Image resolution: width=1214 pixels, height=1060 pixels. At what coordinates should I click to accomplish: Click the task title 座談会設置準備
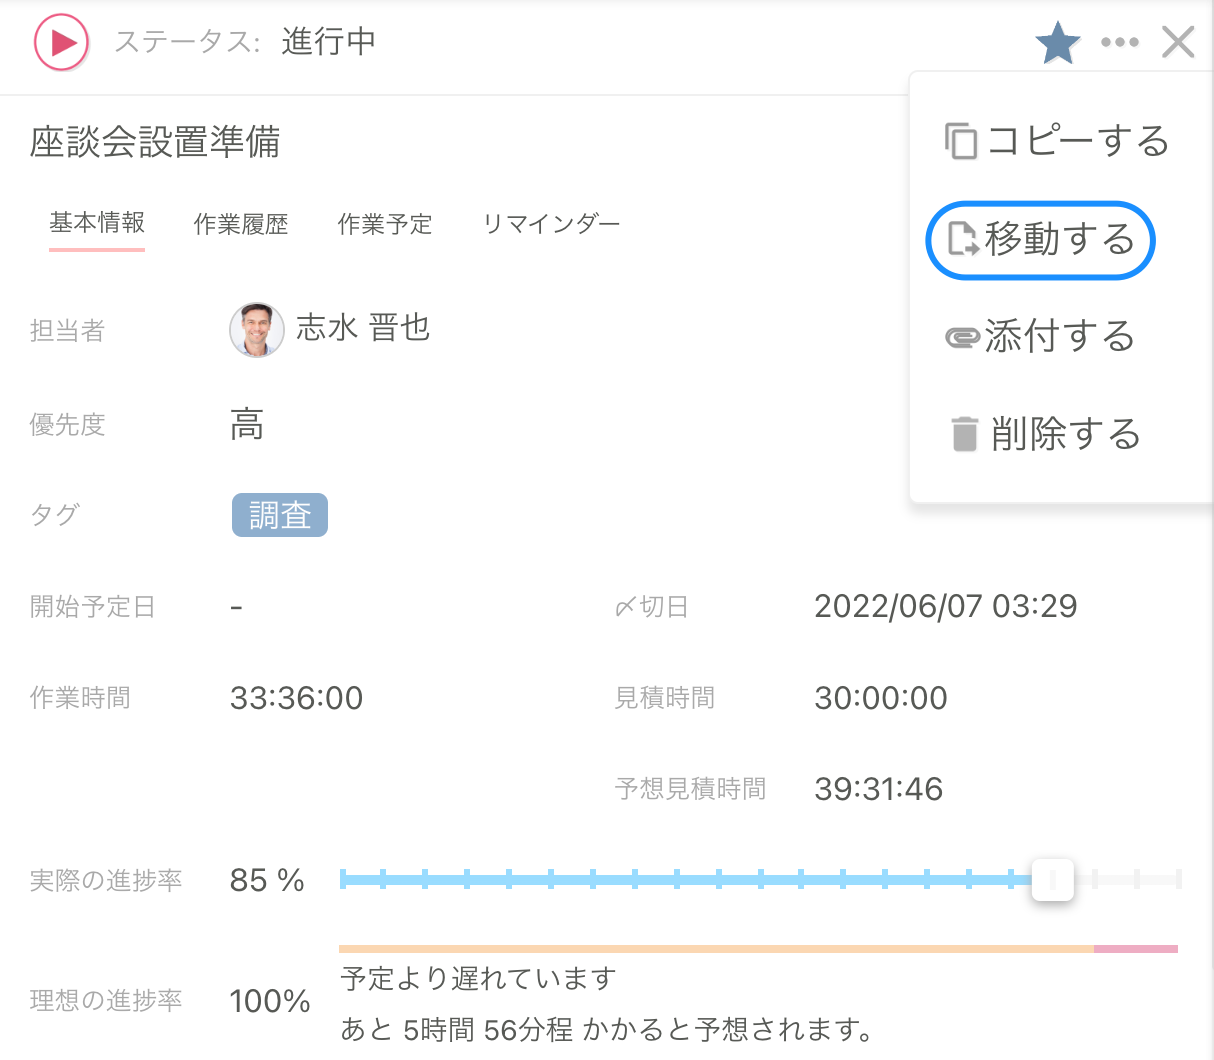tap(154, 144)
